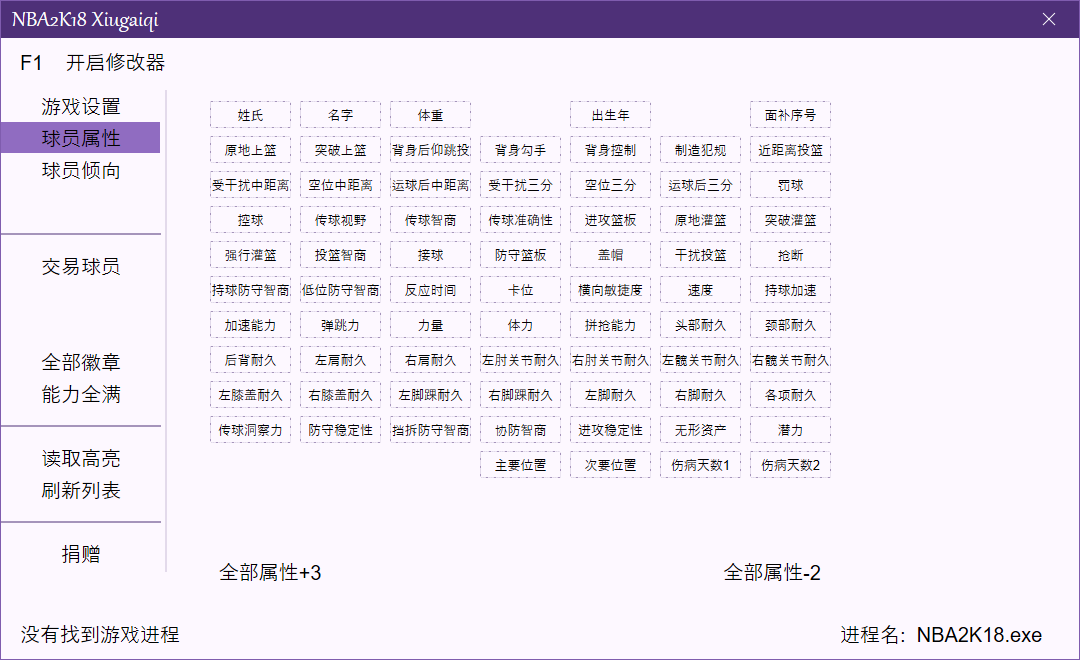This screenshot has height=660, width=1080.
Task: Switch to the 球员倾向 sidebar tab
Action: pos(80,170)
